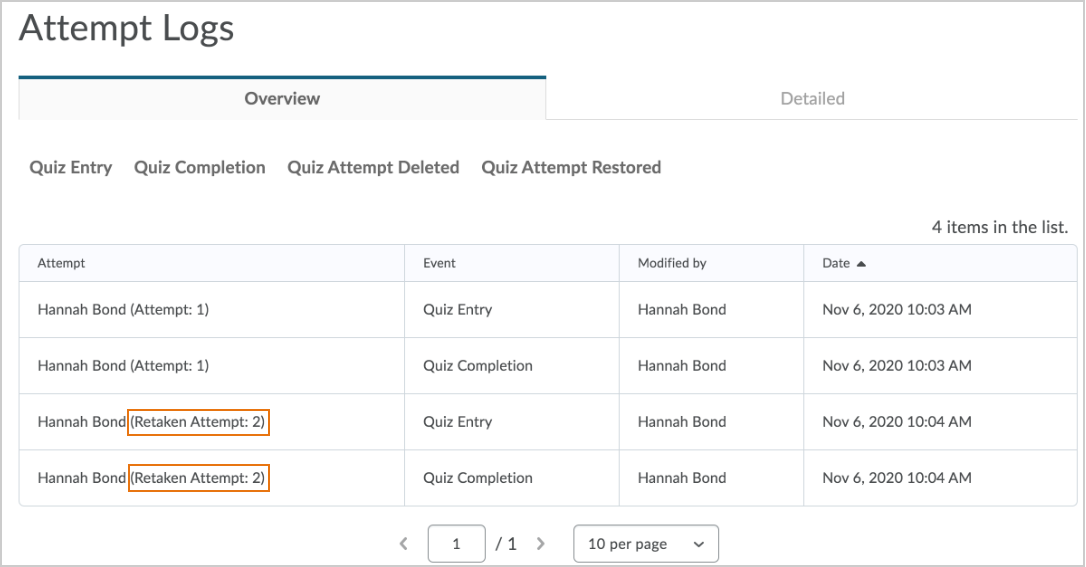
Task: Open the 10 per page dropdown
Action: [x=645, y=544]
